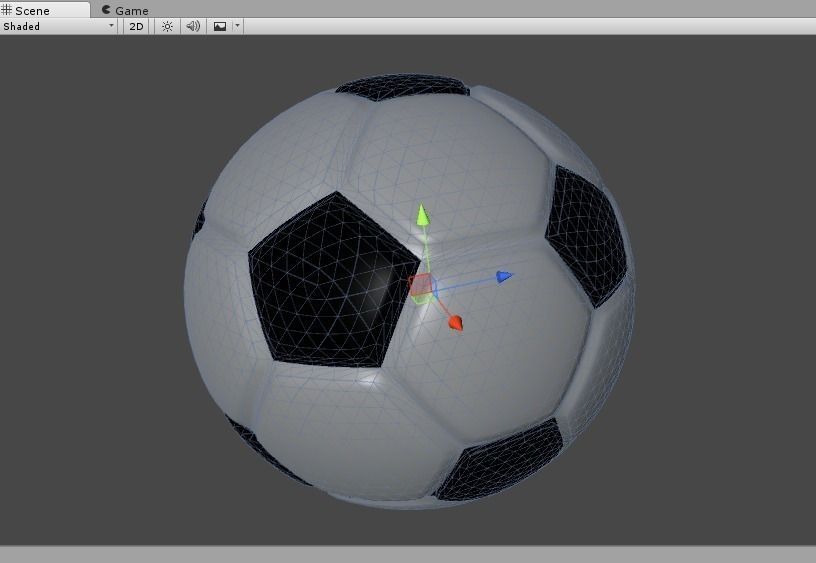Switch to the Scene tab
This screenshot has width=816, height=563.
tap(45, 10)
